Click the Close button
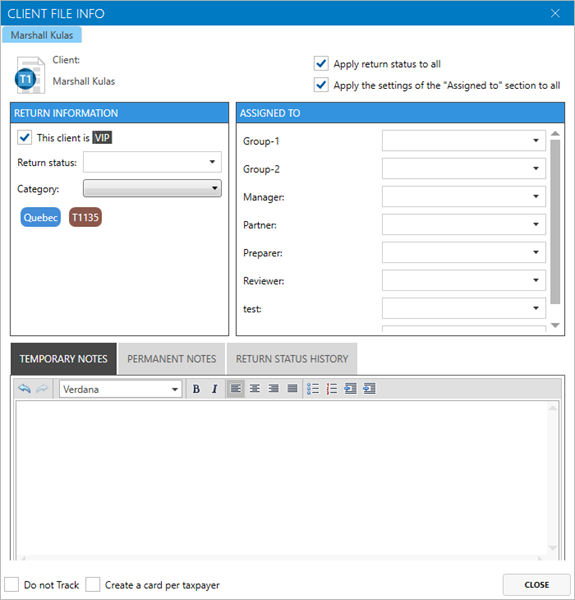Image resolution: width=575 pixels, height=600 pixels. pos(536,585)
